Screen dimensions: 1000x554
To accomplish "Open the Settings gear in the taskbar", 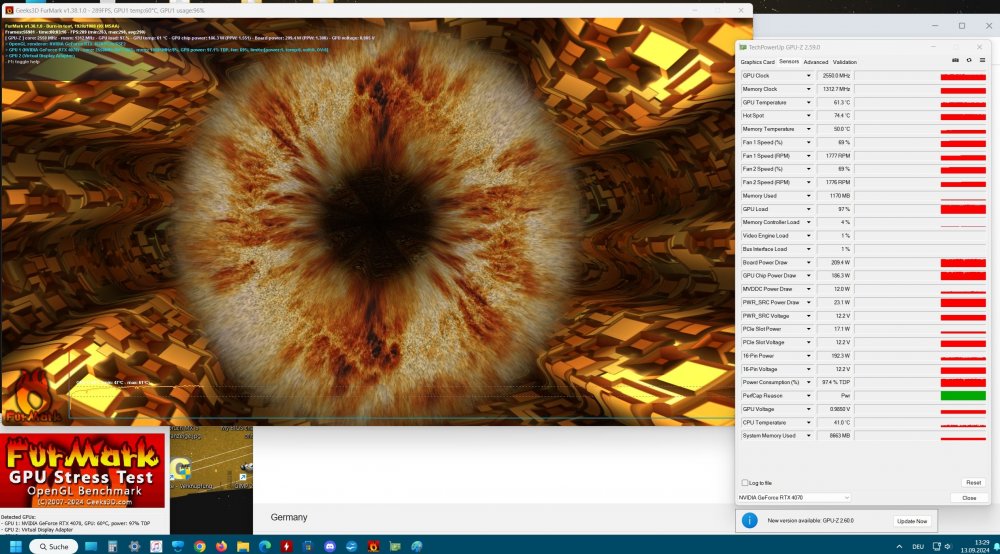I will 135,546.
